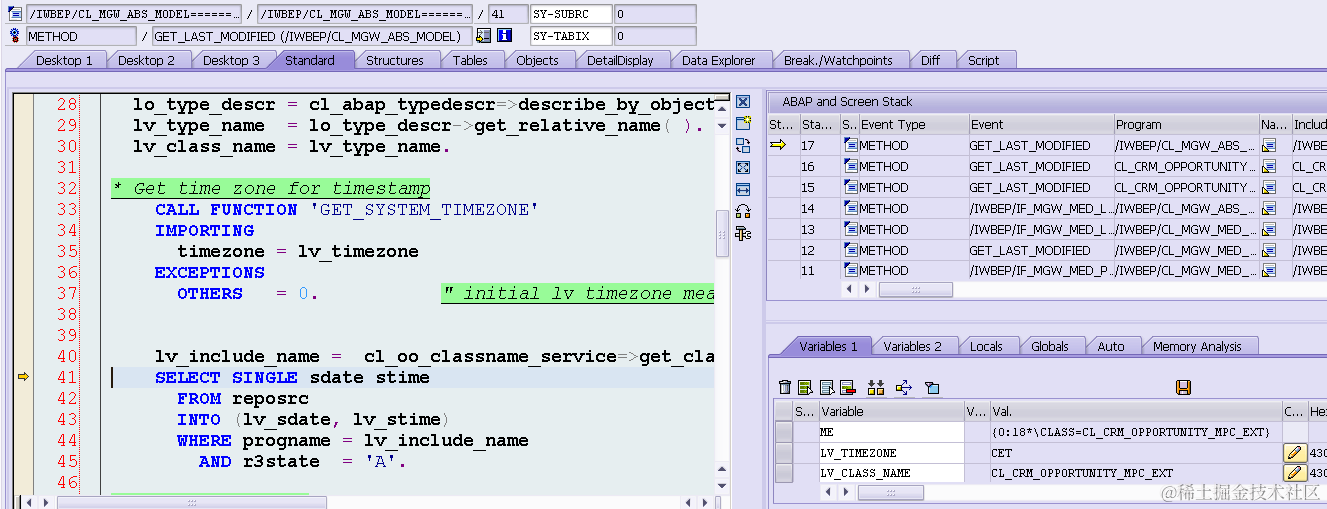Click the stack table scroll right arrow

(x=866, y=289)
